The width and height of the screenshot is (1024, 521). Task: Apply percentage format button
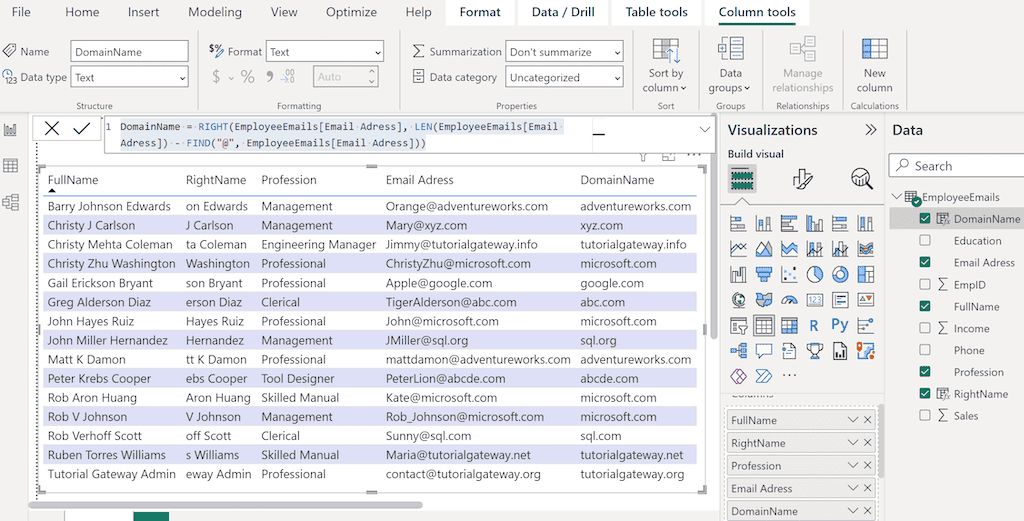pos(248,77)
